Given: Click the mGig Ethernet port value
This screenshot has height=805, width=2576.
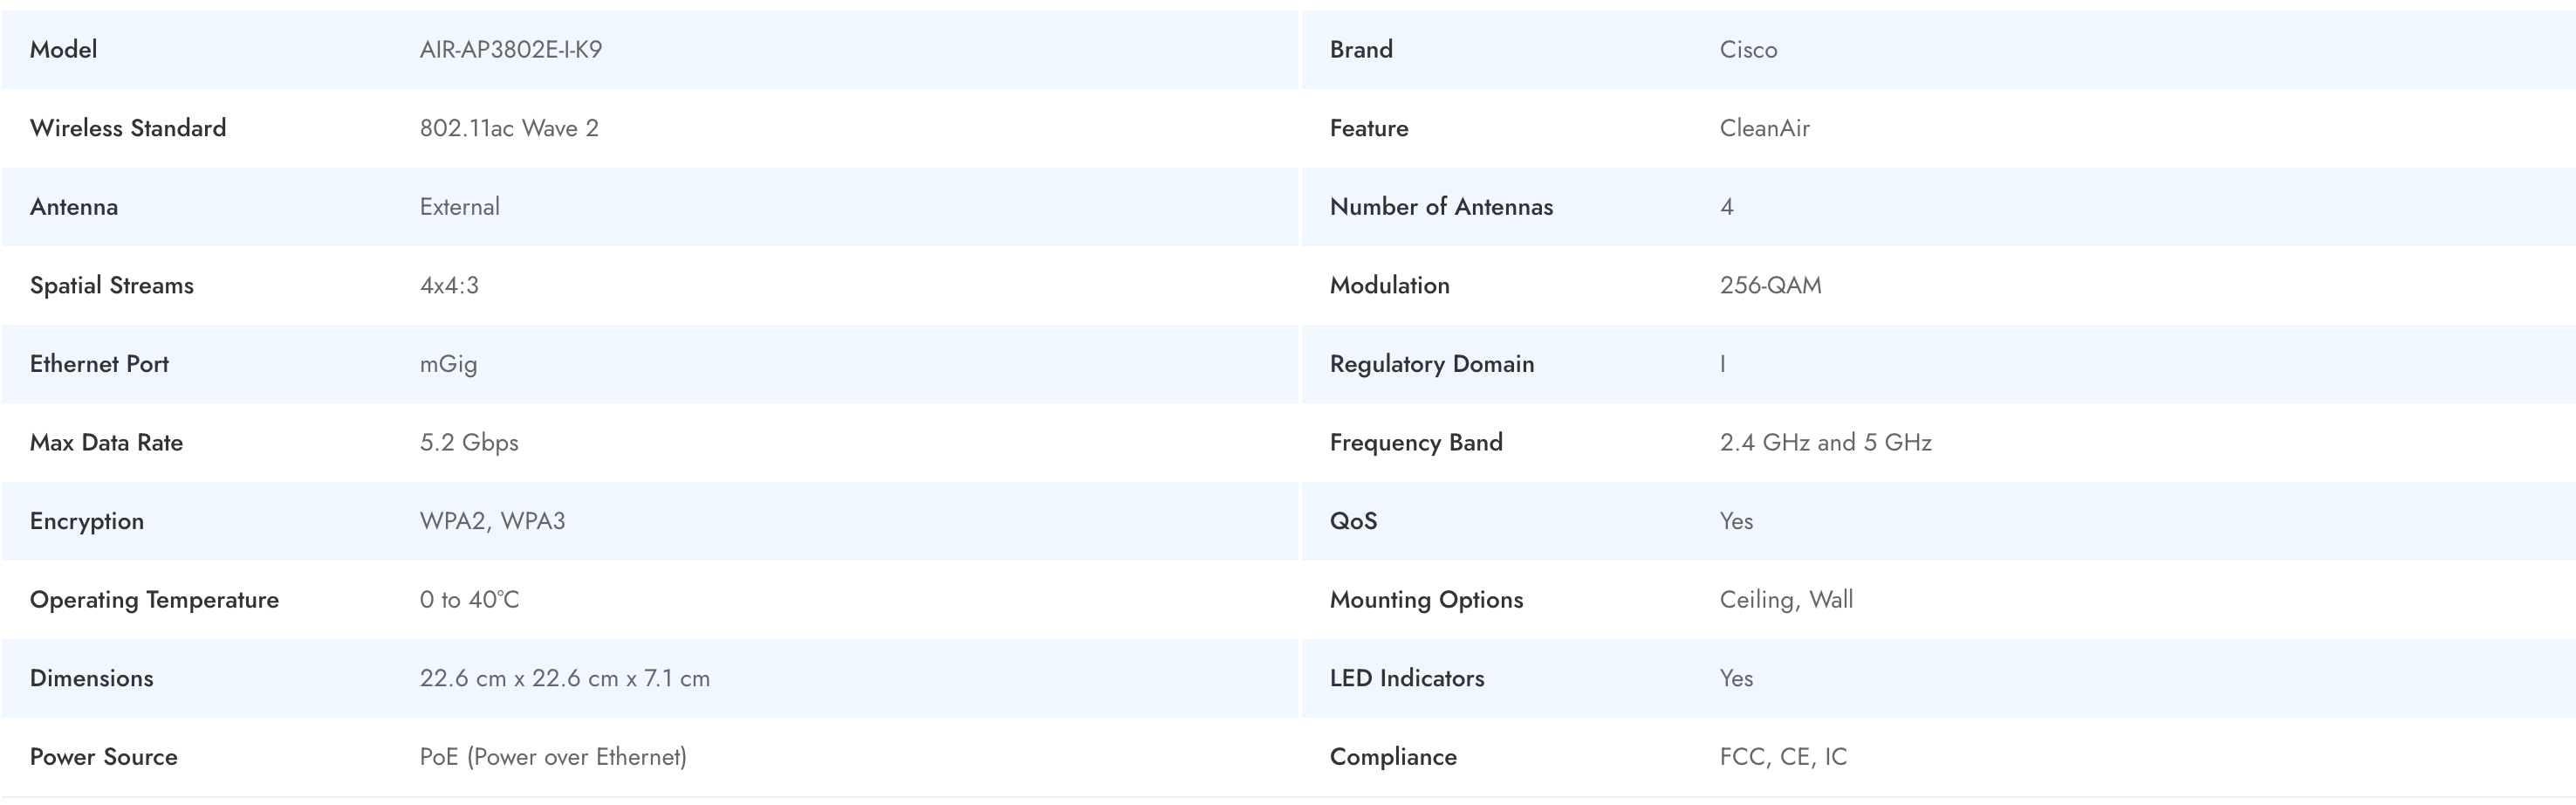Looking at the screenshot, I should tap(448, 364).
